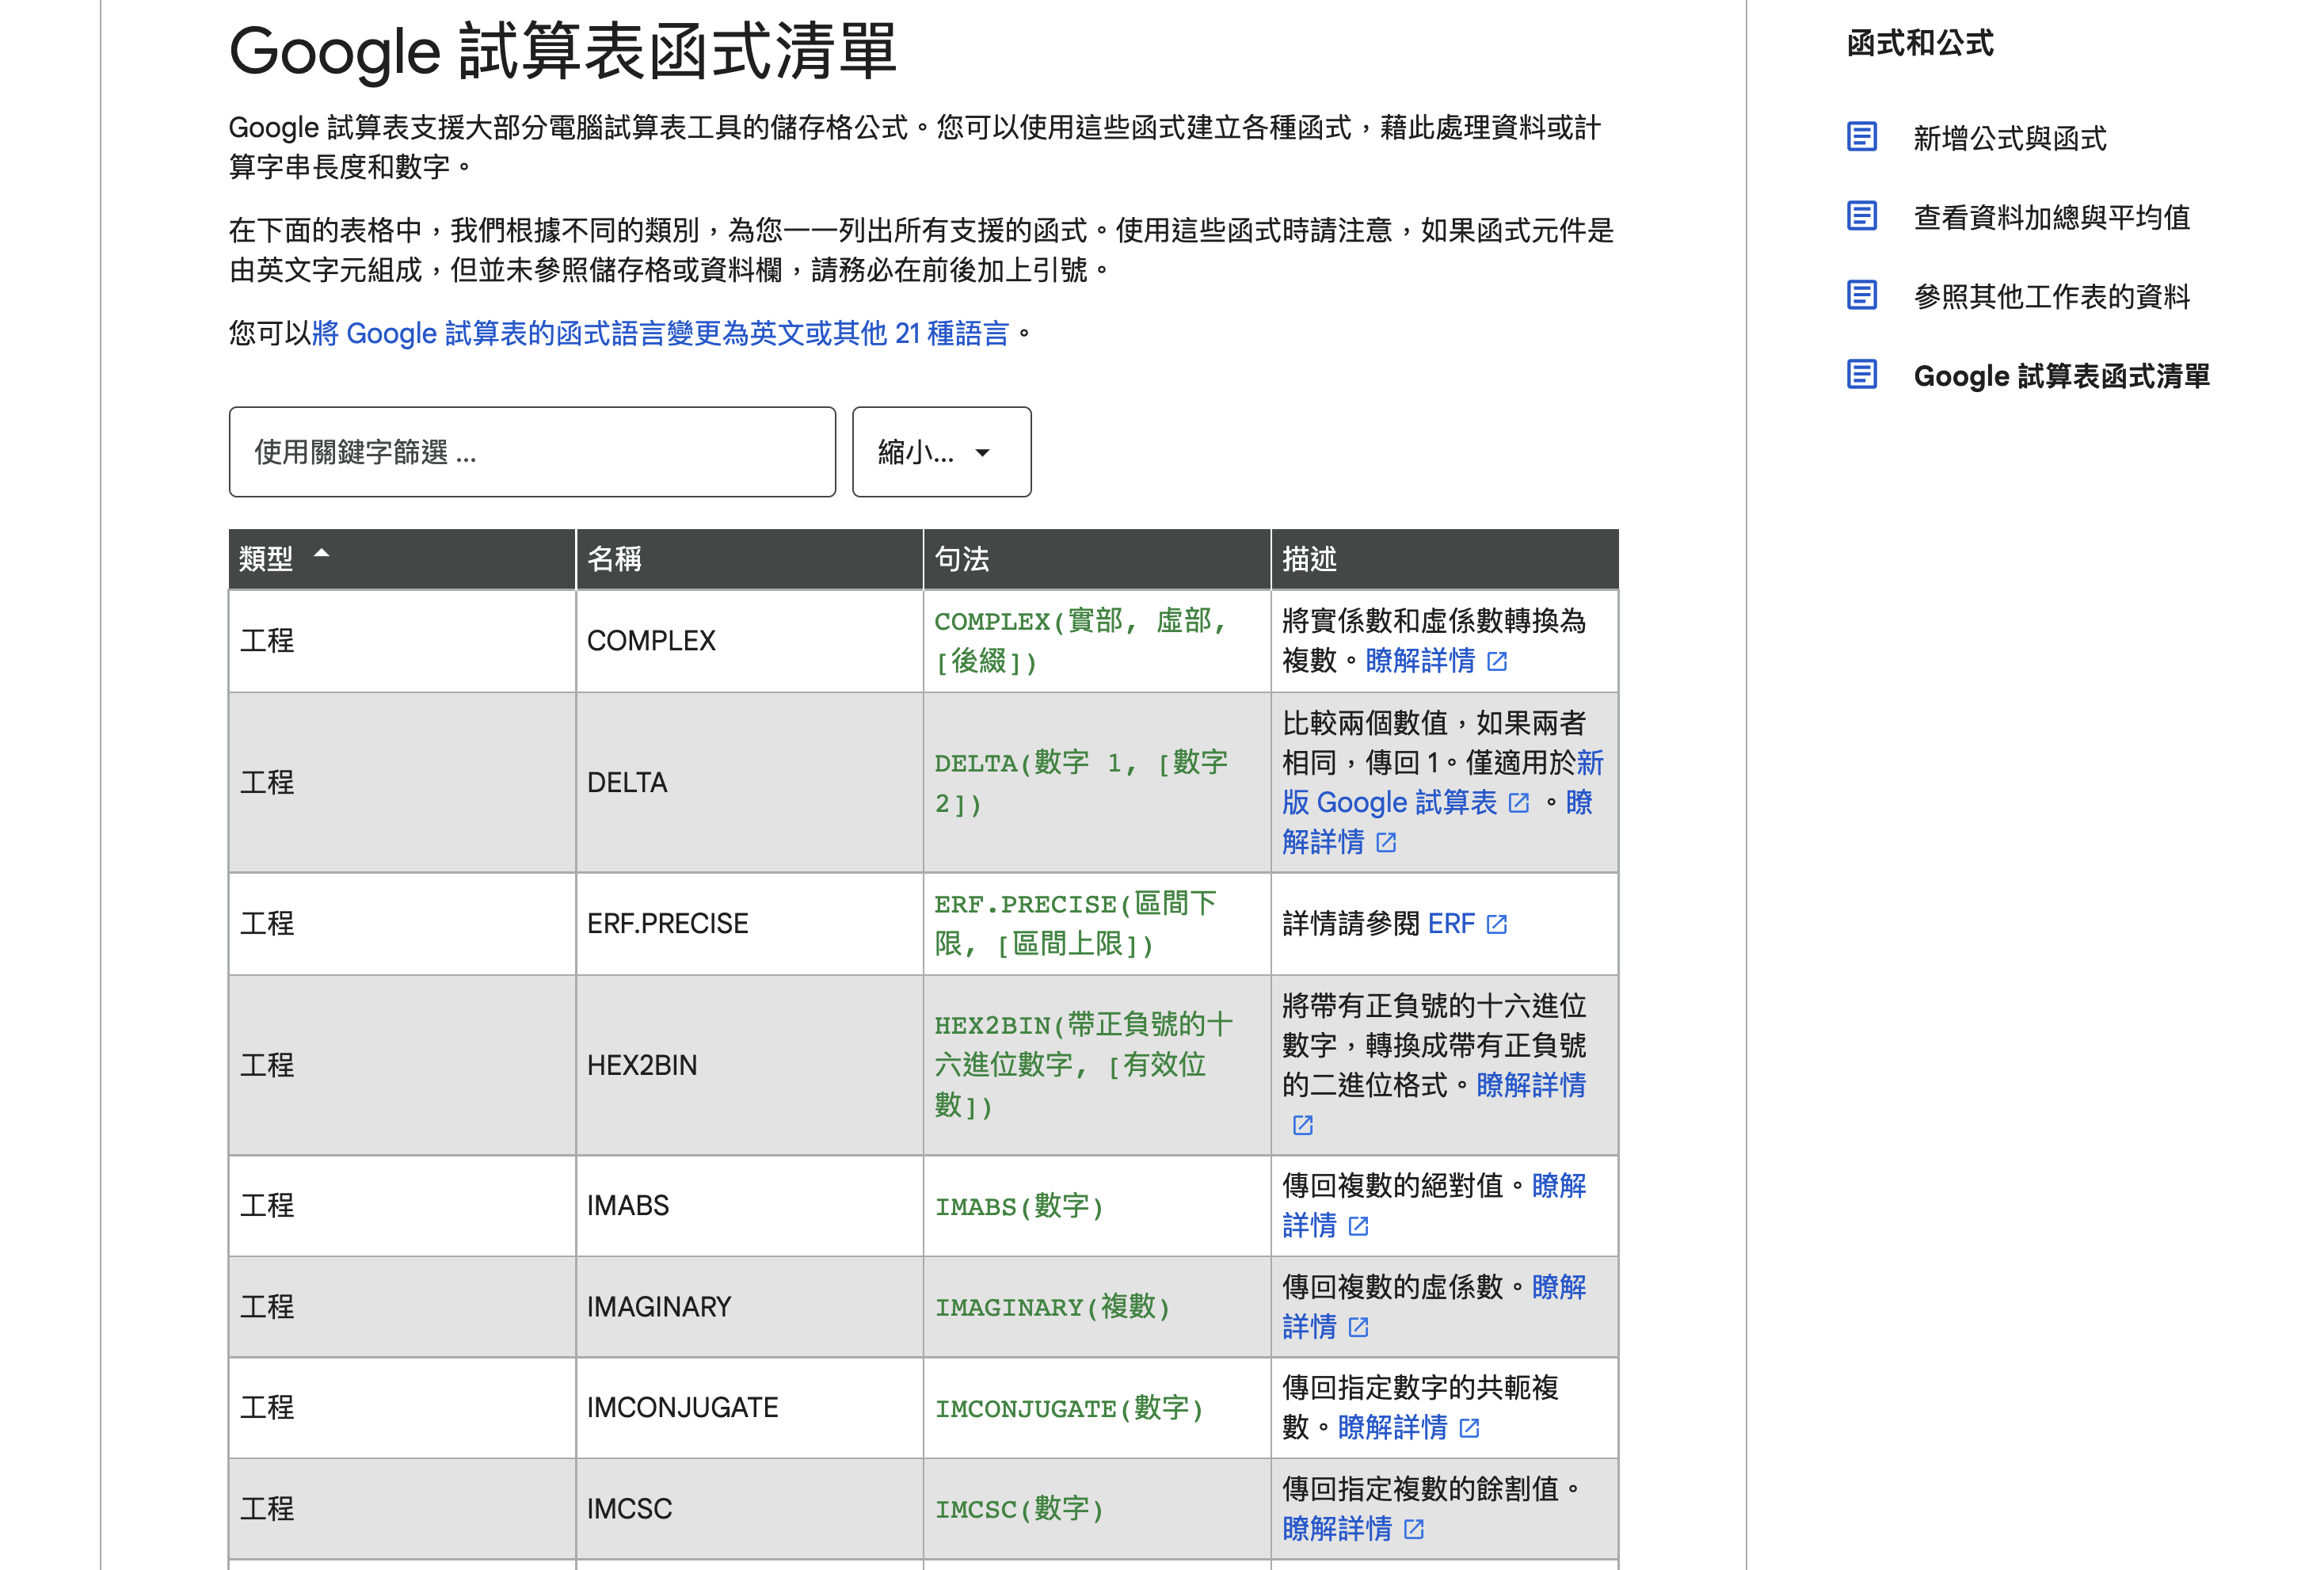Click sort arrow on 類型 column header
This screenshot has height=1570, width=2324.
click(x=322, y=554)
